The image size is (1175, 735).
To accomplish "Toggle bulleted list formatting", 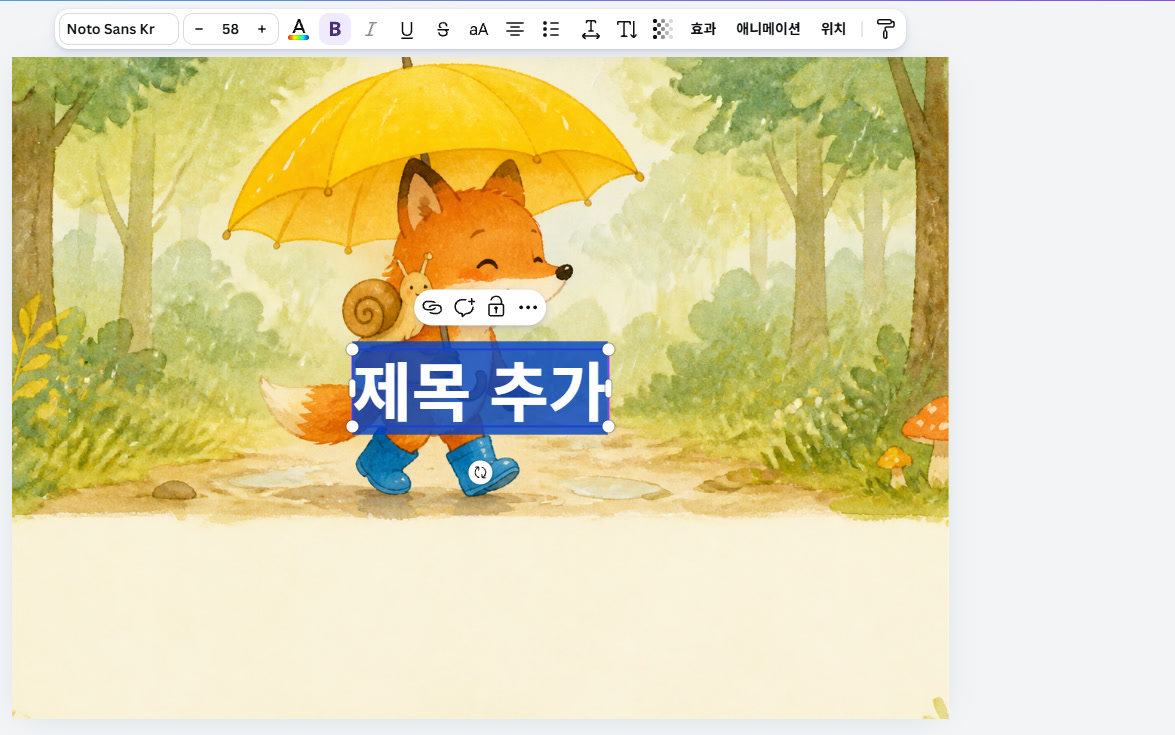I will click(551, 29).
